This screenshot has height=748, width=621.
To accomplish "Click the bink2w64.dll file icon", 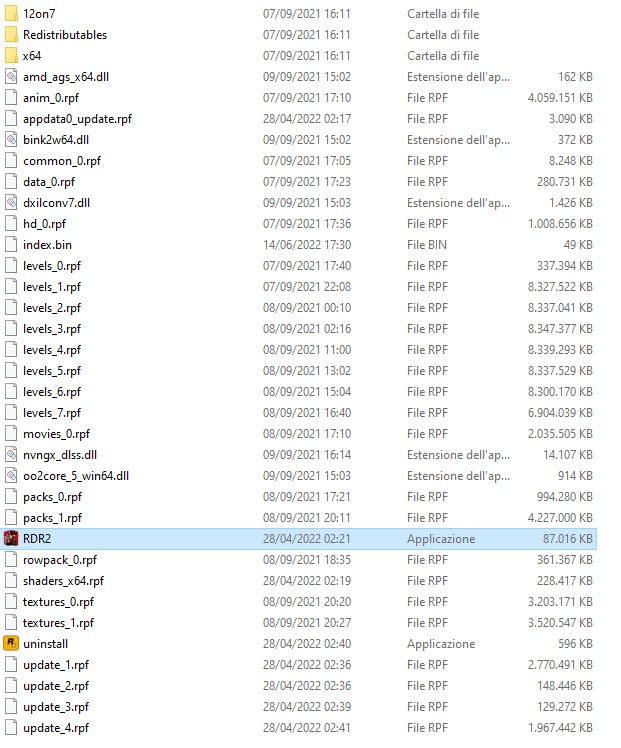I will click(x=11, y=139).
